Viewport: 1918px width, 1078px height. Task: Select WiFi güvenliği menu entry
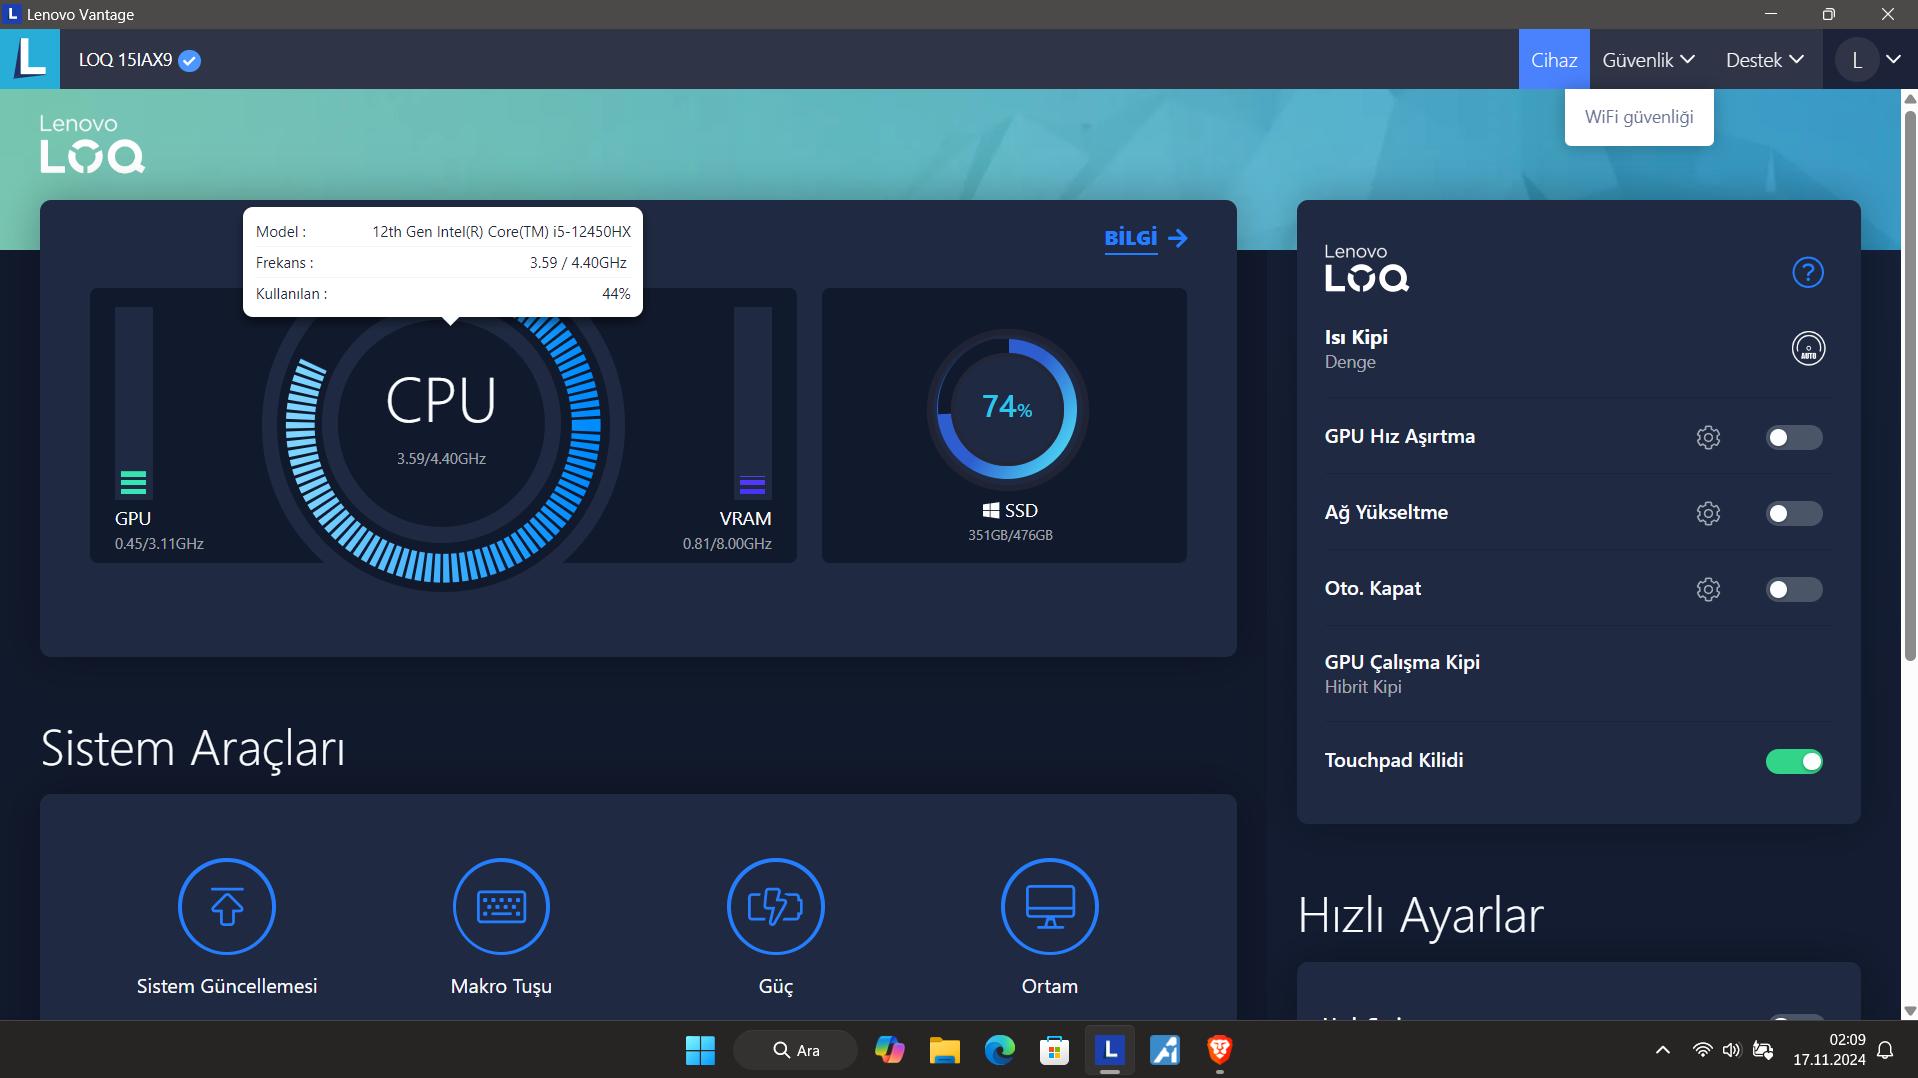tap(1638, 117)
